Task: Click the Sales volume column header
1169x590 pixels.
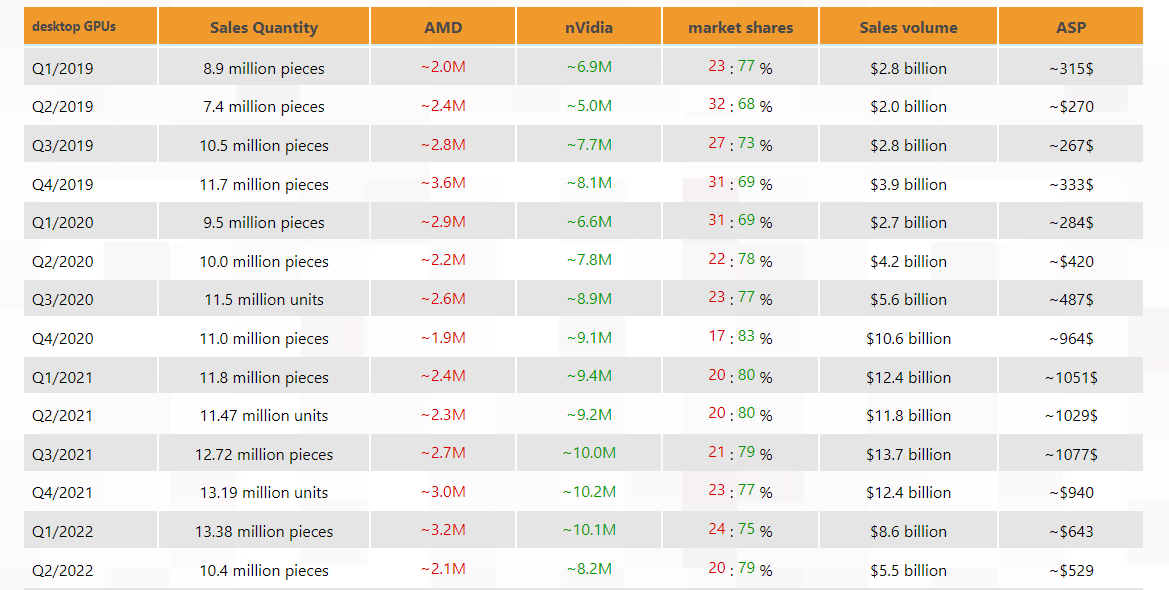Action: pos(908,28)
